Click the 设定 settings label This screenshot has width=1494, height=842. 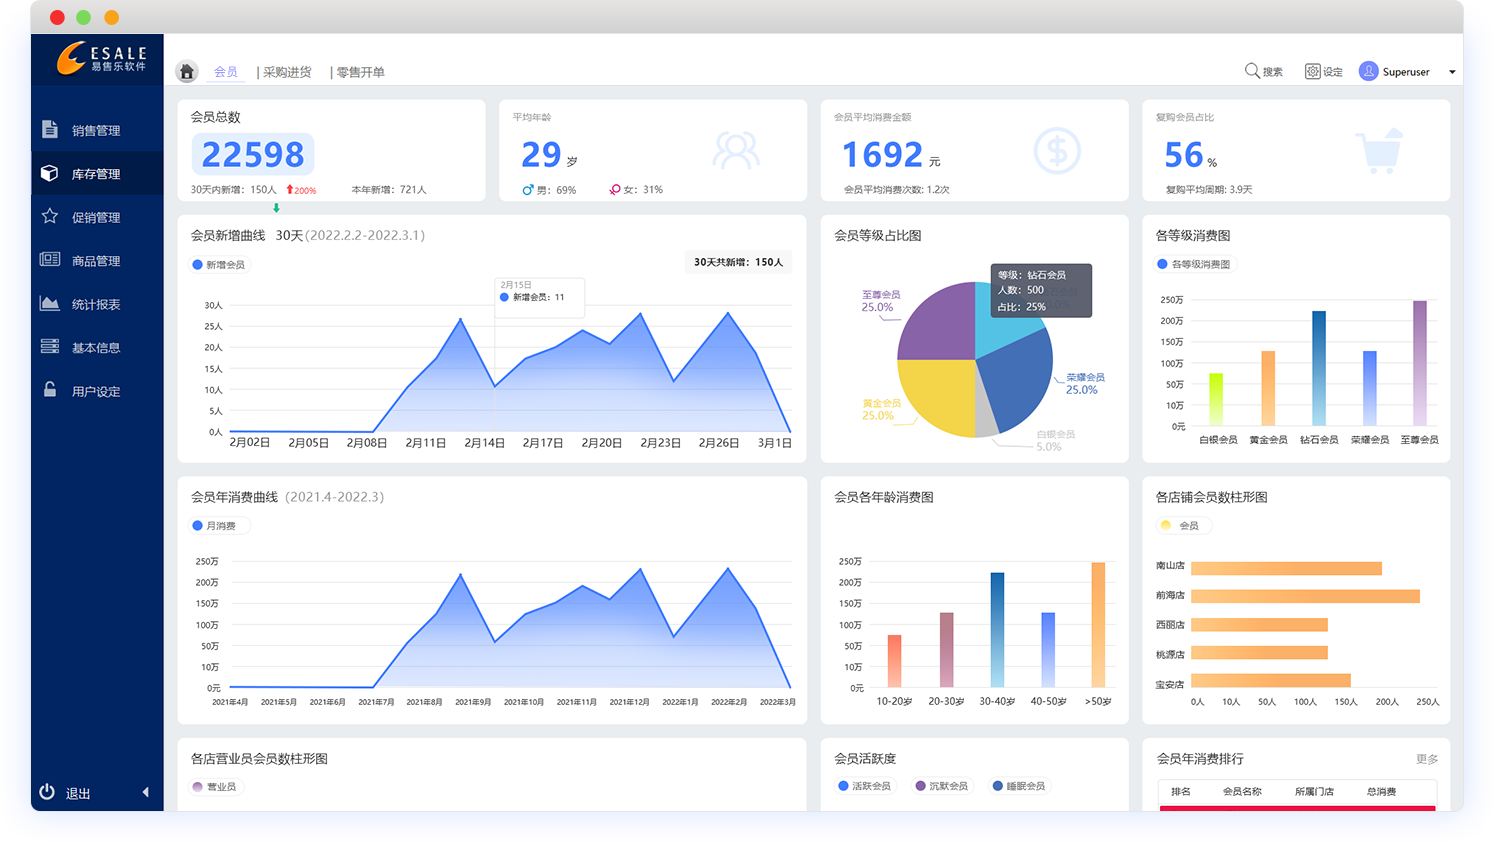(x=1333, y=72)
